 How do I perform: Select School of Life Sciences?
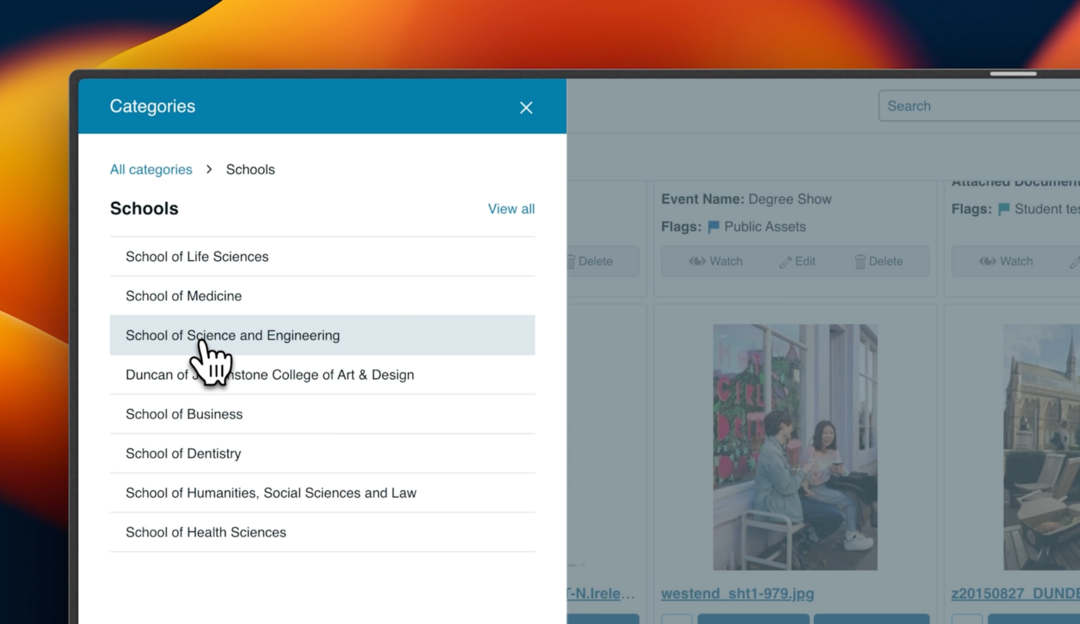pyautogui.click(x=197, y=257)
